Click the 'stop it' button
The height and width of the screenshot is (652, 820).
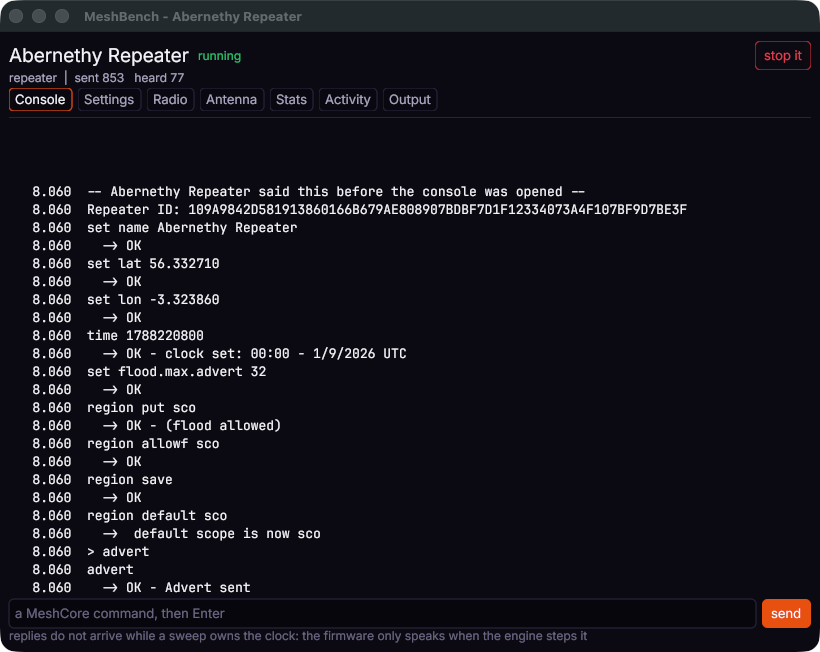pos(782,55)
